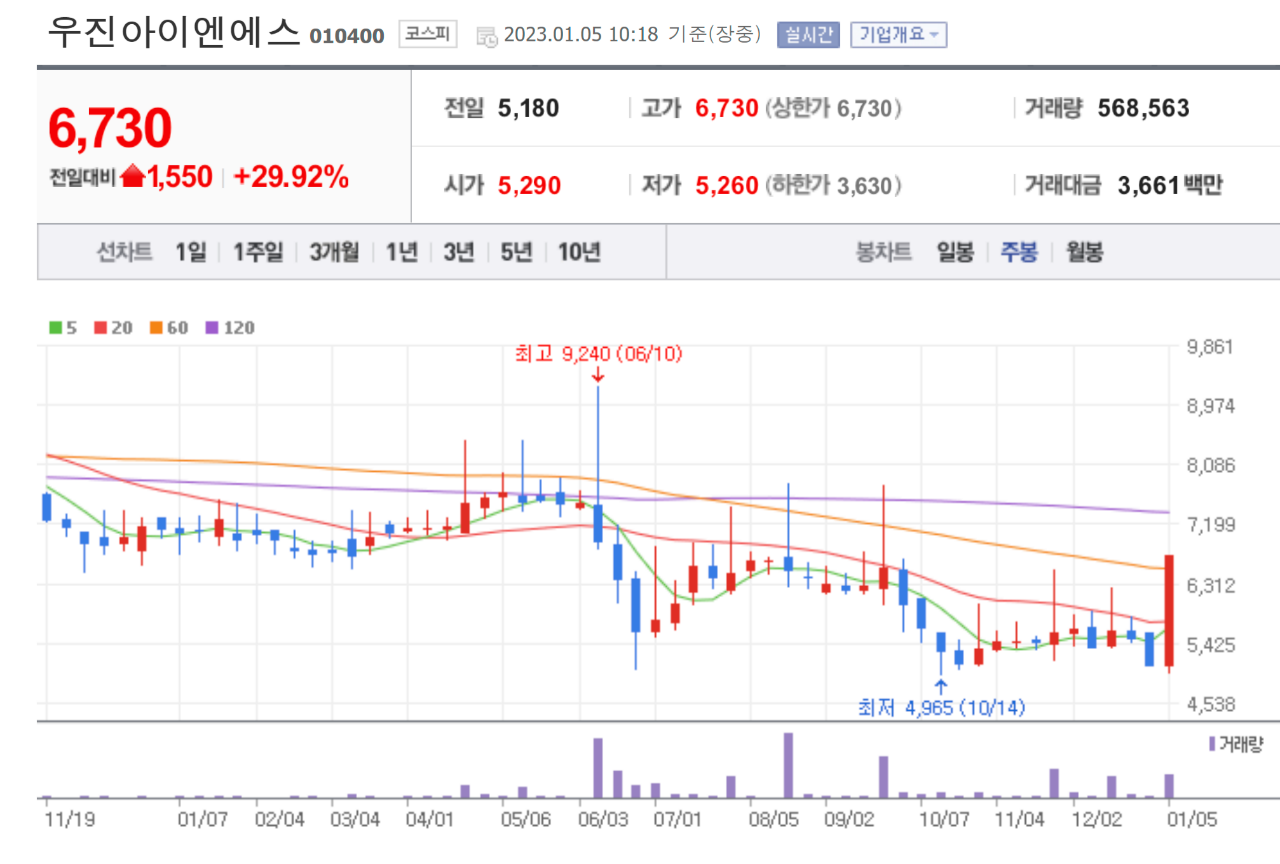Select the 1년 line chart tab
The image size is (1280, 864).
[402, 252]
